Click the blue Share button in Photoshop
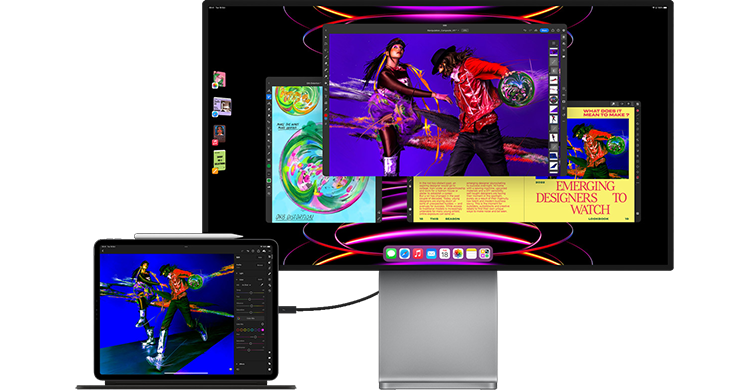 544,30
